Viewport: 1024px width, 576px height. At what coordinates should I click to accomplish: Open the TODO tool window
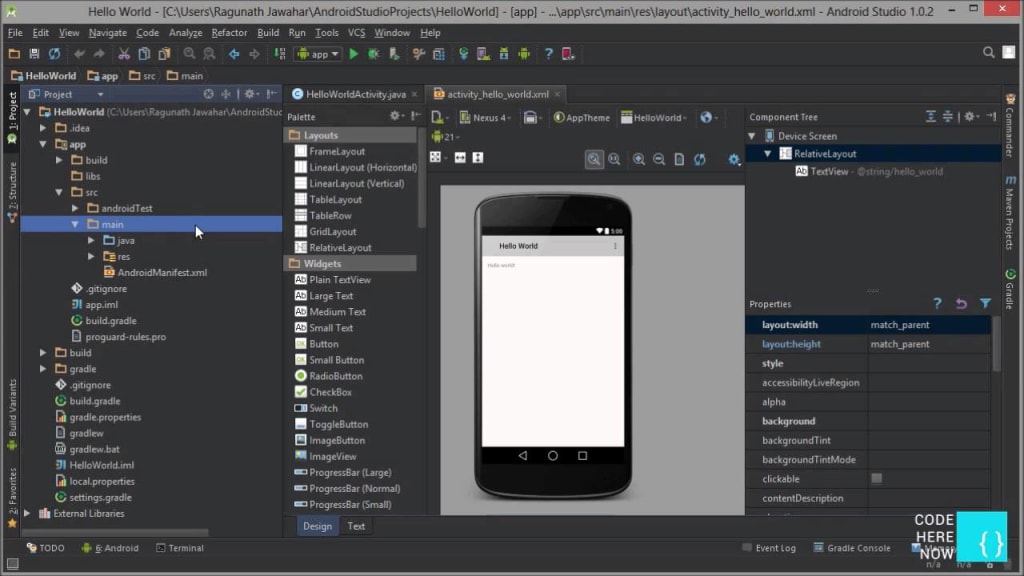pyautogui.click(x=46, y=548)
